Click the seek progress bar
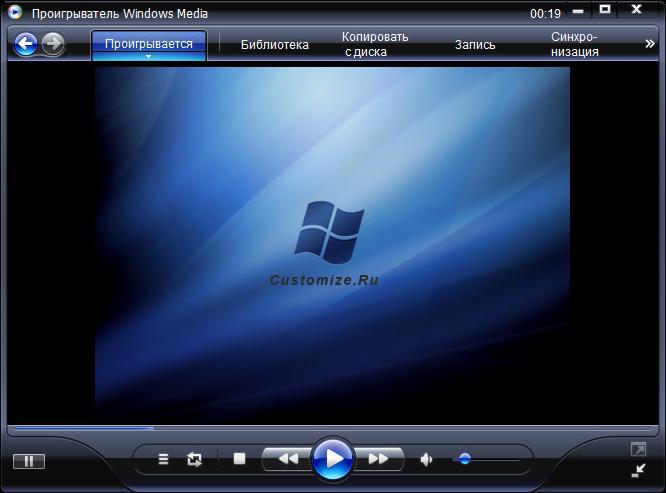The width and height of the screenshot is (666, 493). click(x=333, y=428)
